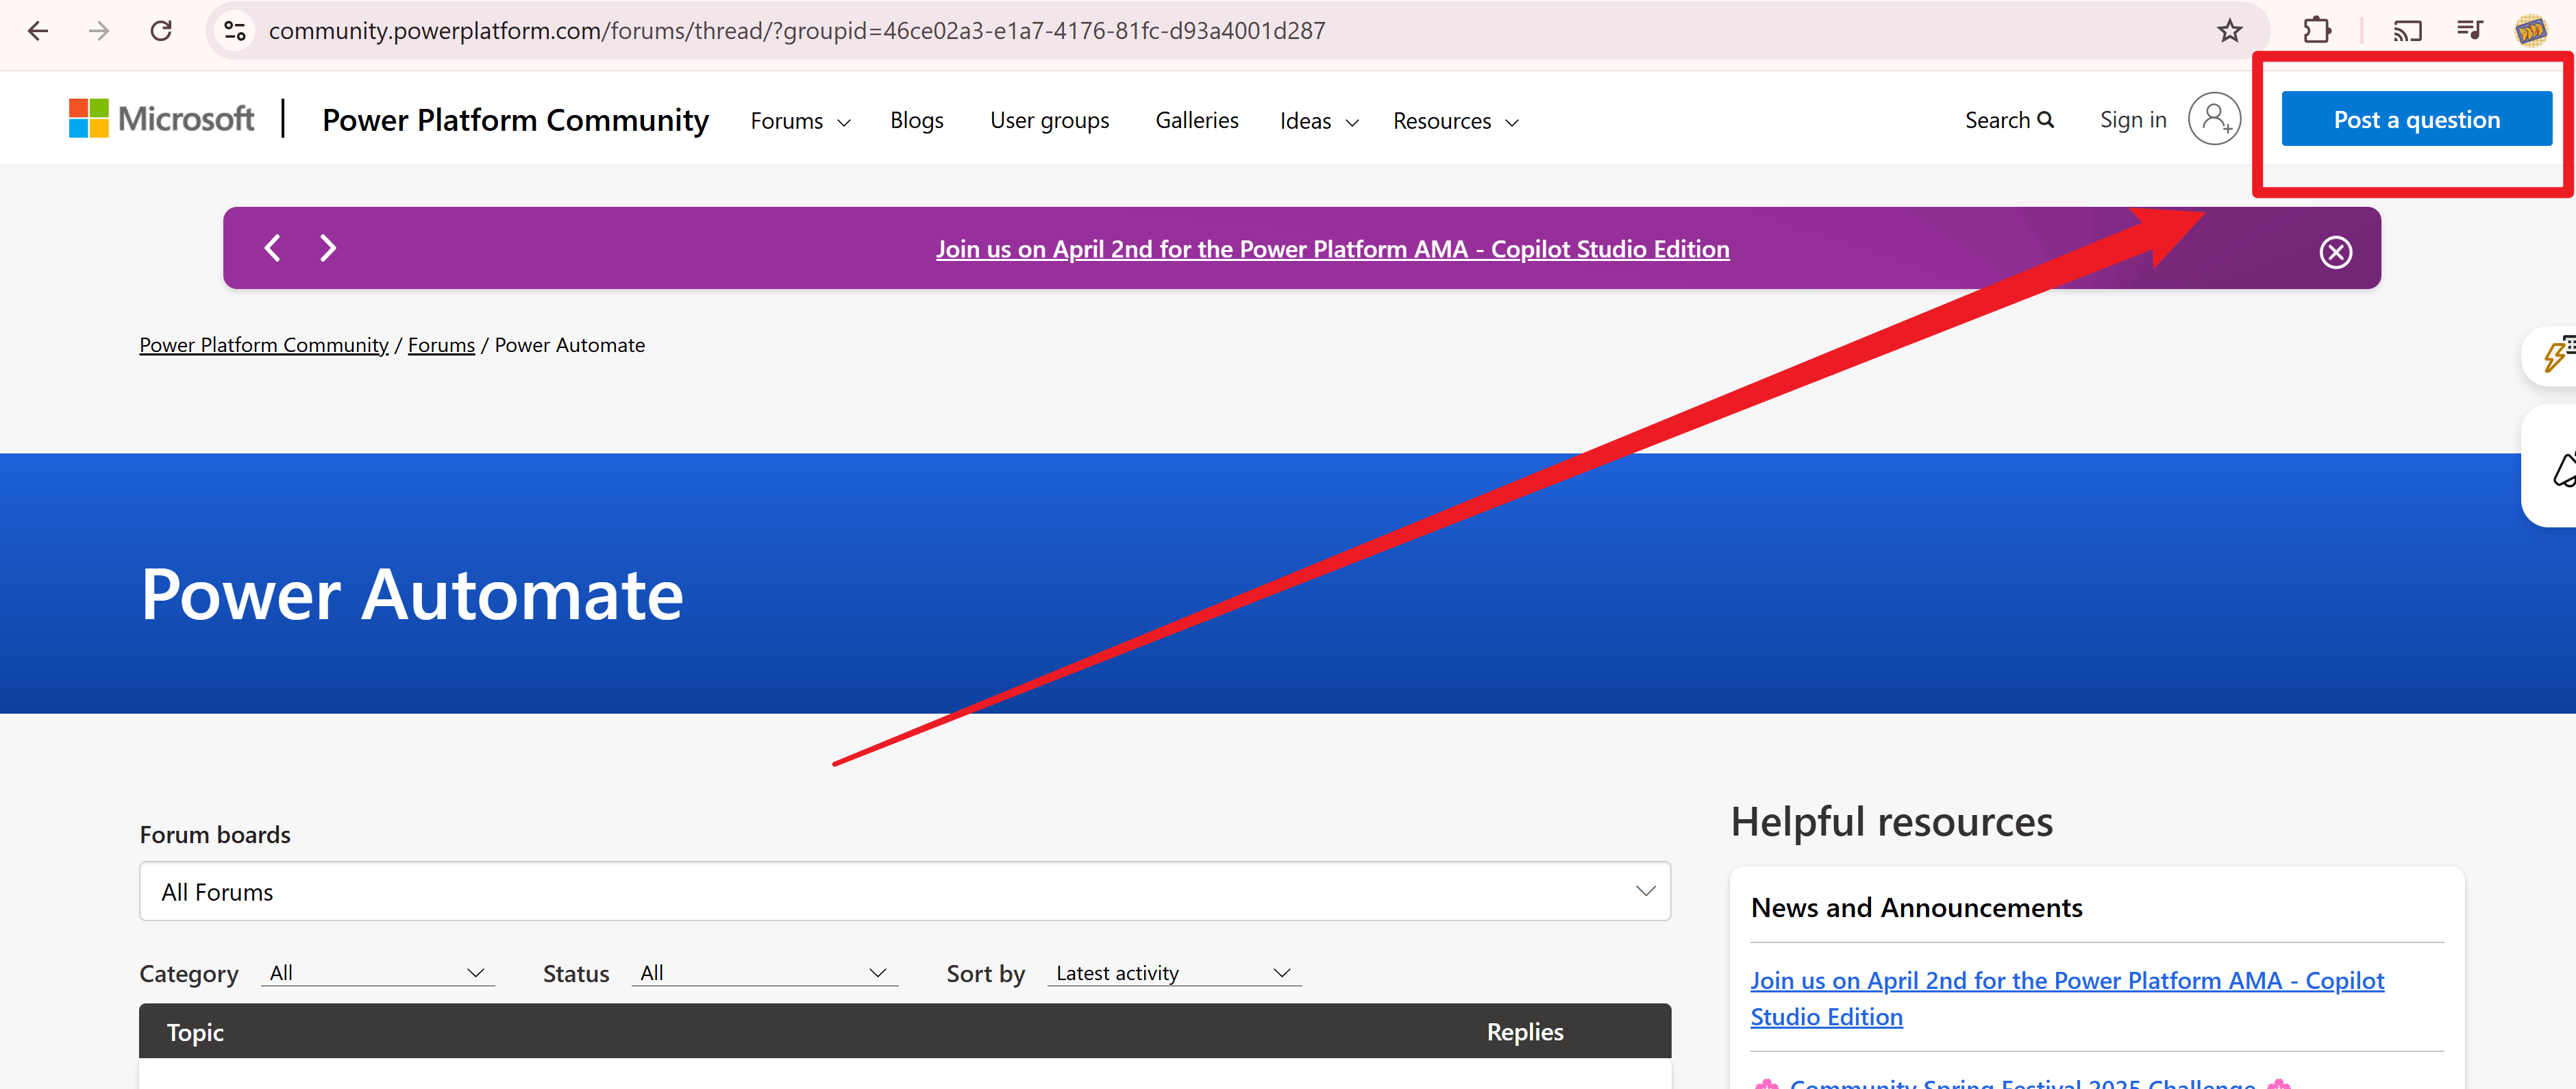Open the Blogs menu item
Image resolution: width=2576 pixels, height=1089 pixels.
(x=916, y=120)
